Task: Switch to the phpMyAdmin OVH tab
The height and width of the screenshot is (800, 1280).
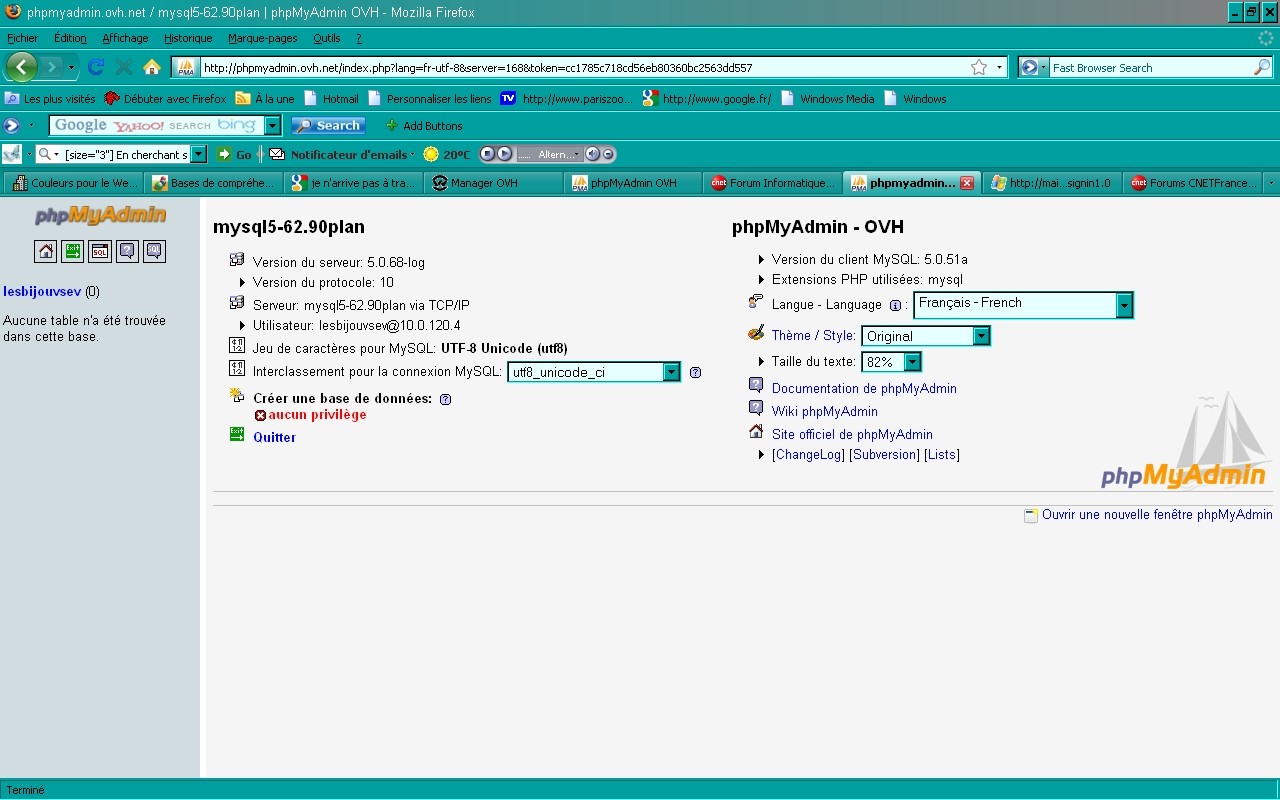Action: point(632,183)
